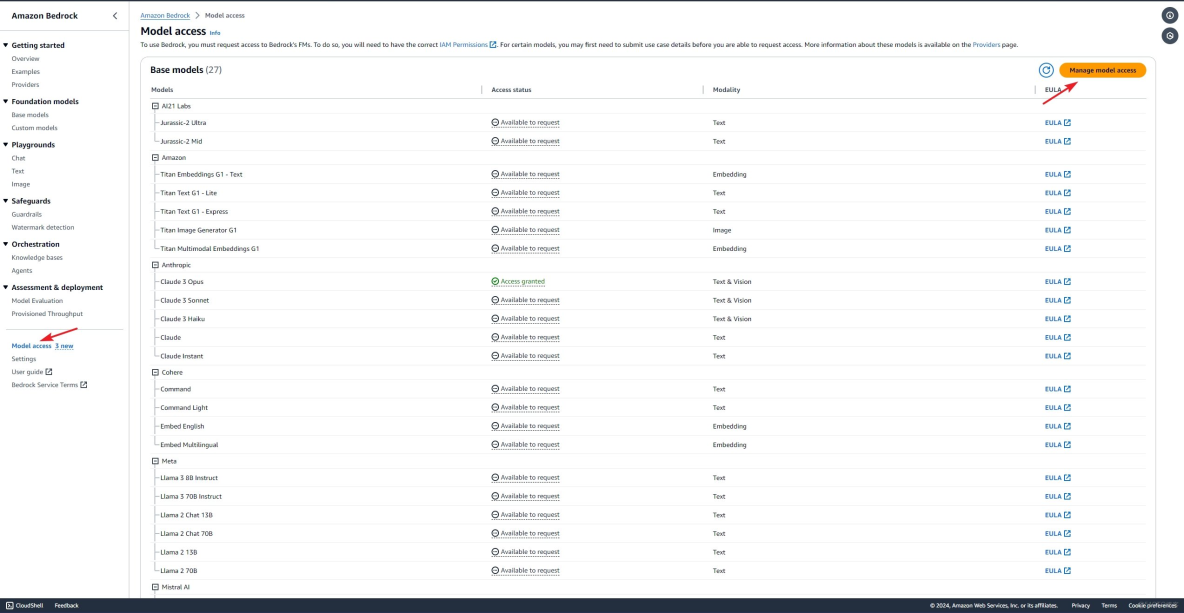Open EULA for Embed Multilingual
1184x613 pixels.
point(1057,445)
